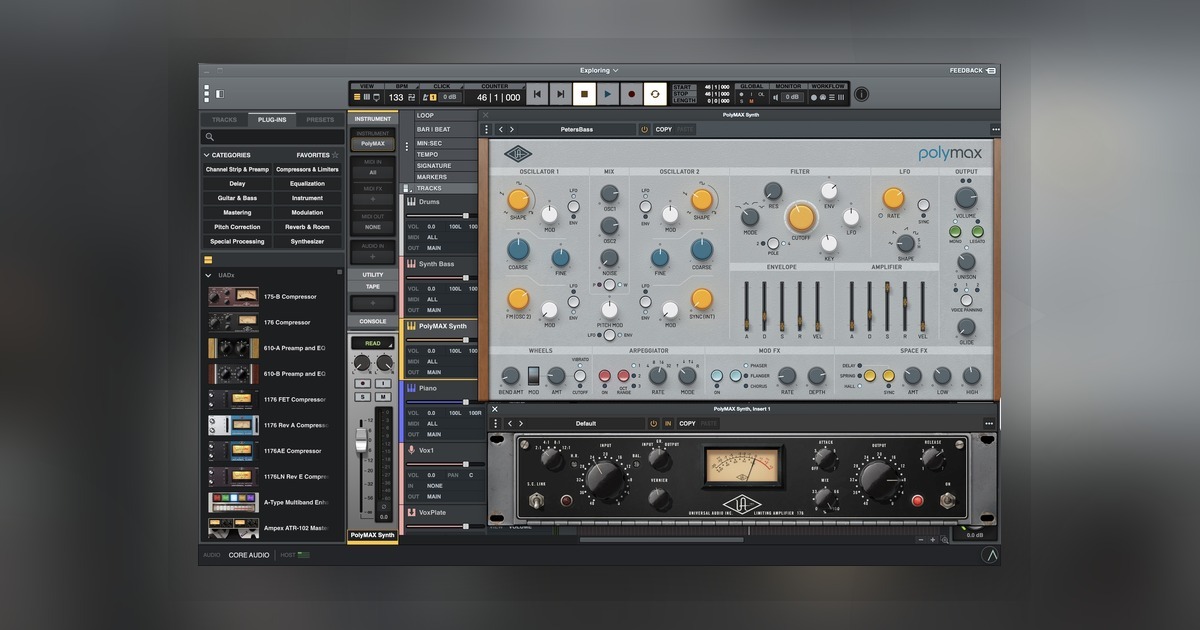Open PolyMAX preset name PetersBass
This screenshot has width=1200, height=630.
tap(576, 130)
